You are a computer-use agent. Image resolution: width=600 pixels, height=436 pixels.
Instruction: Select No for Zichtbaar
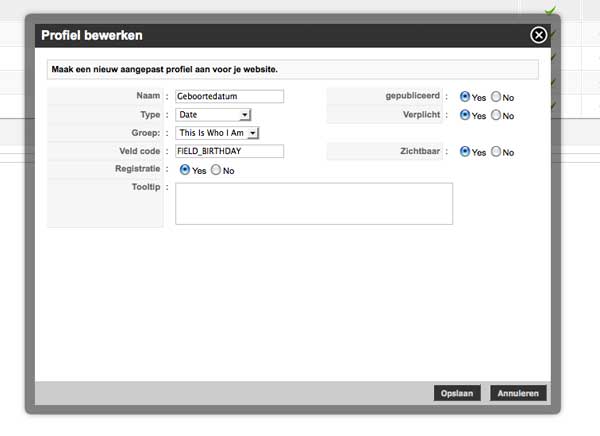pyautogui.click(x=496, y=151)
